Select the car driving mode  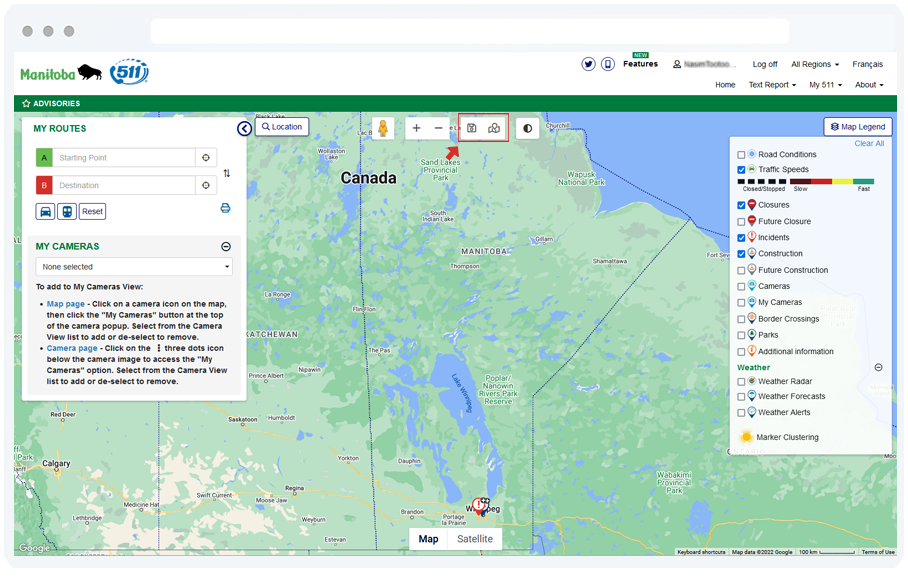[45, 211]
